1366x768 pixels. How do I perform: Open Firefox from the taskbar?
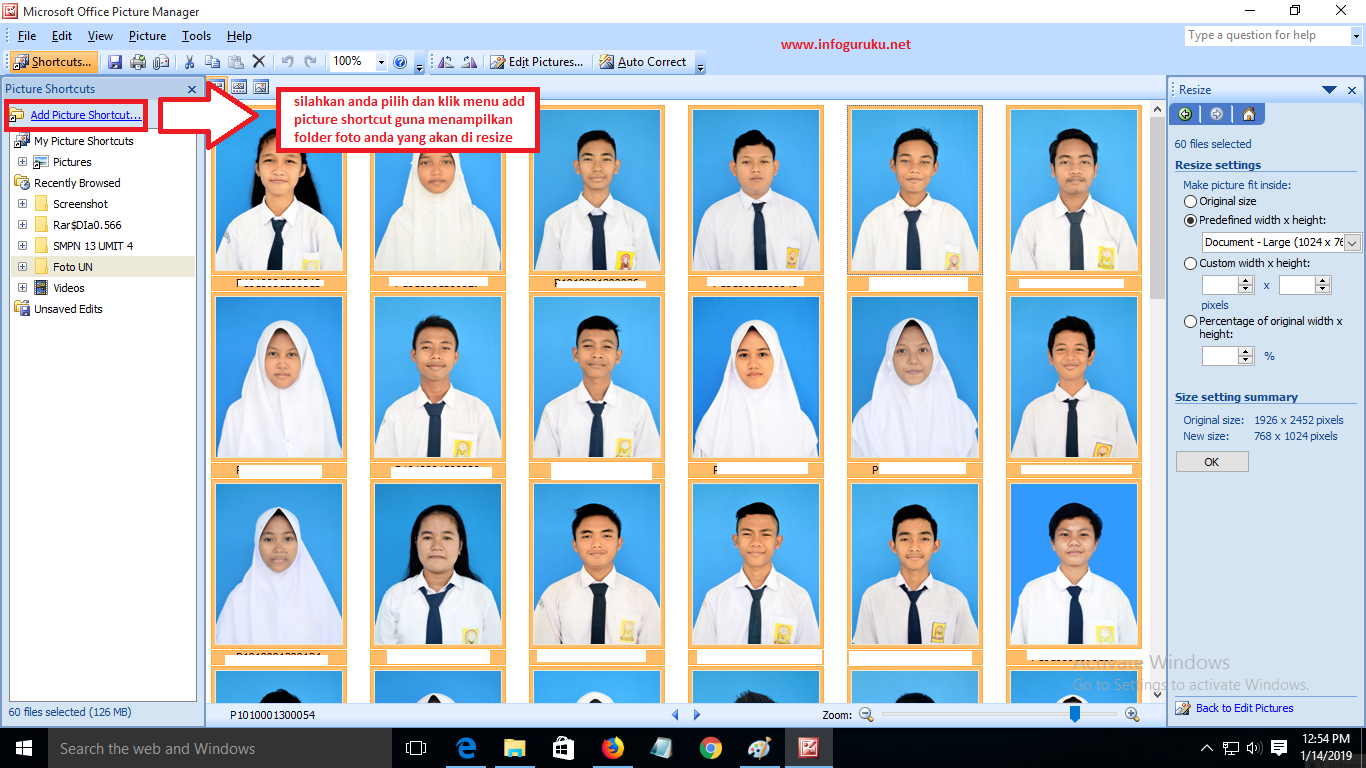(612, 748)
